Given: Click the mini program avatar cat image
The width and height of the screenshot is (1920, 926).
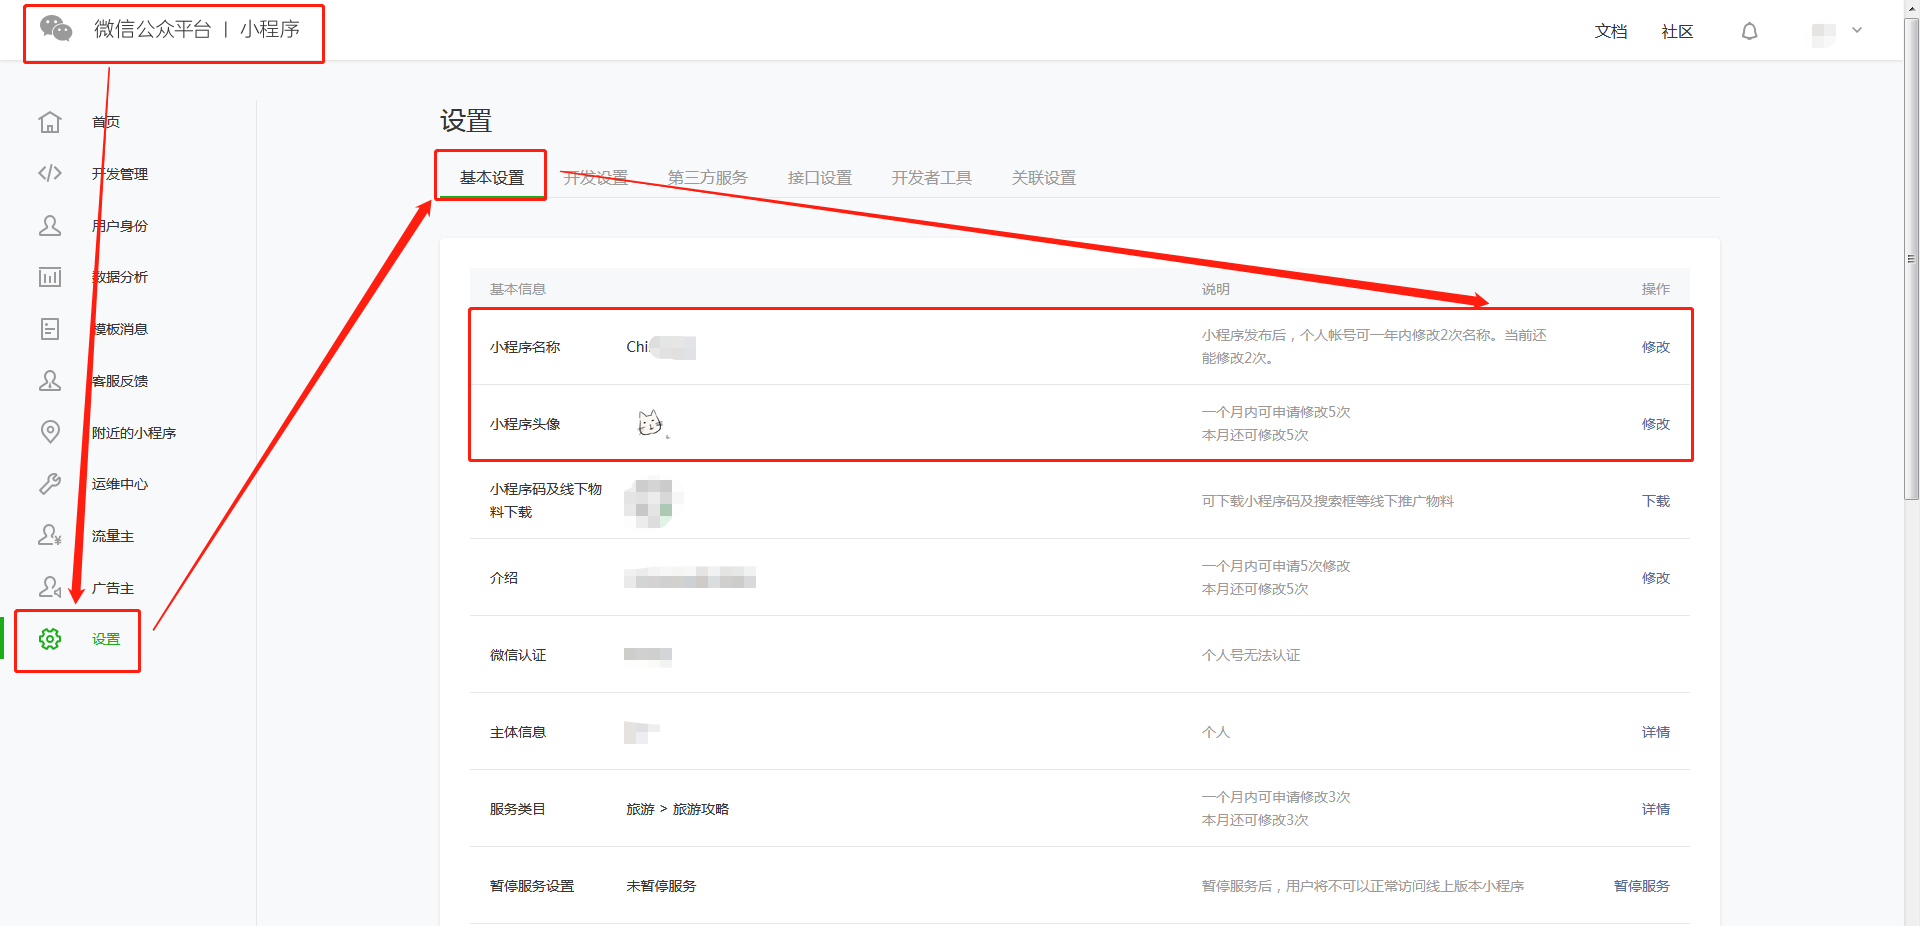Looking at the screenshot, I should click(x=652, y=423).
